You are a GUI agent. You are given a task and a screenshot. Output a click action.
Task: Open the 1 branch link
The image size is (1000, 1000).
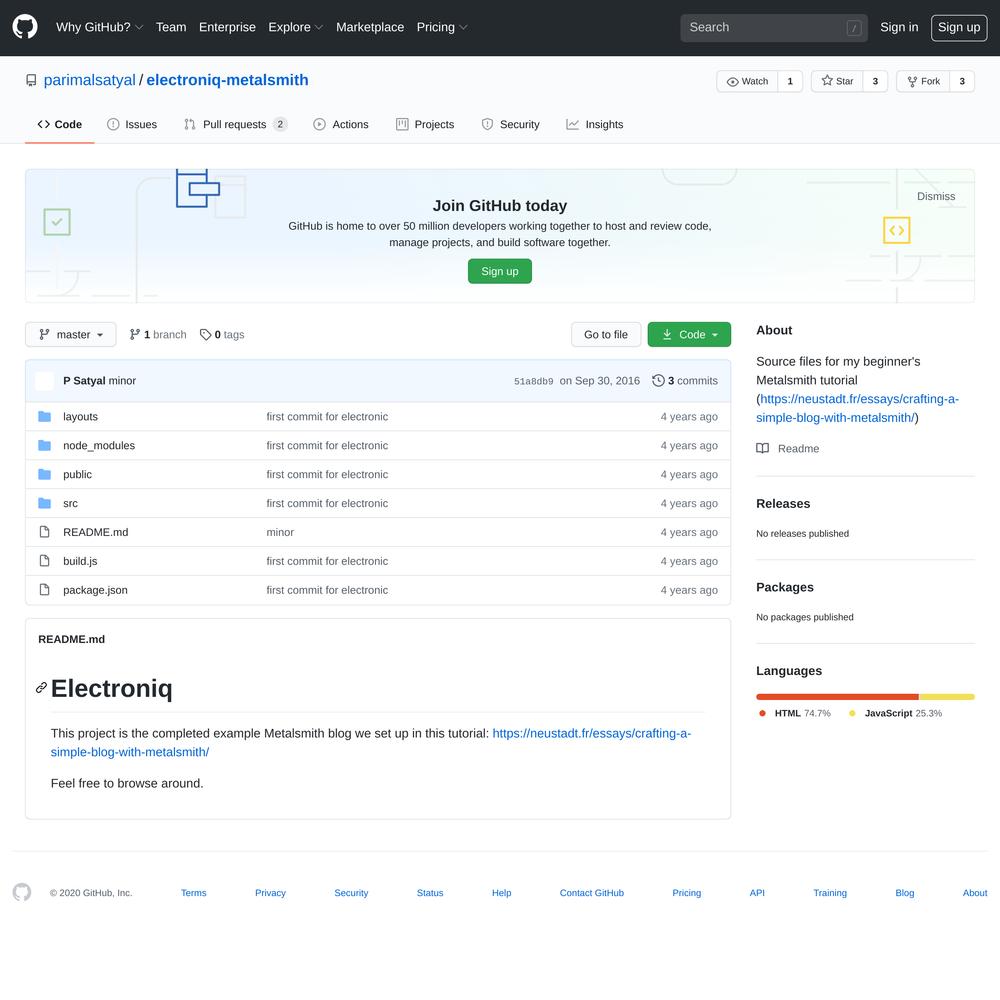pos(158,335)
